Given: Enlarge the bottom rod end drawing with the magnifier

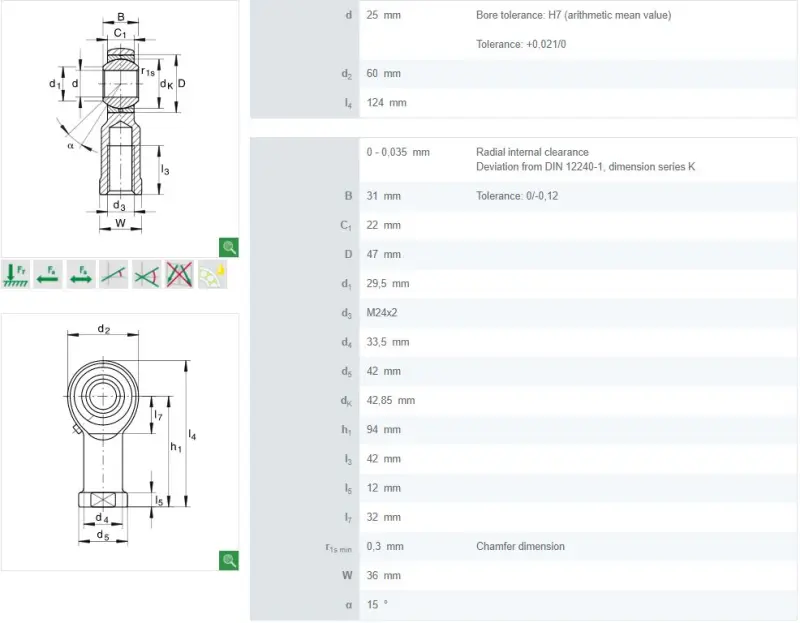Looking at the screenshot, I should coord(229,560).
